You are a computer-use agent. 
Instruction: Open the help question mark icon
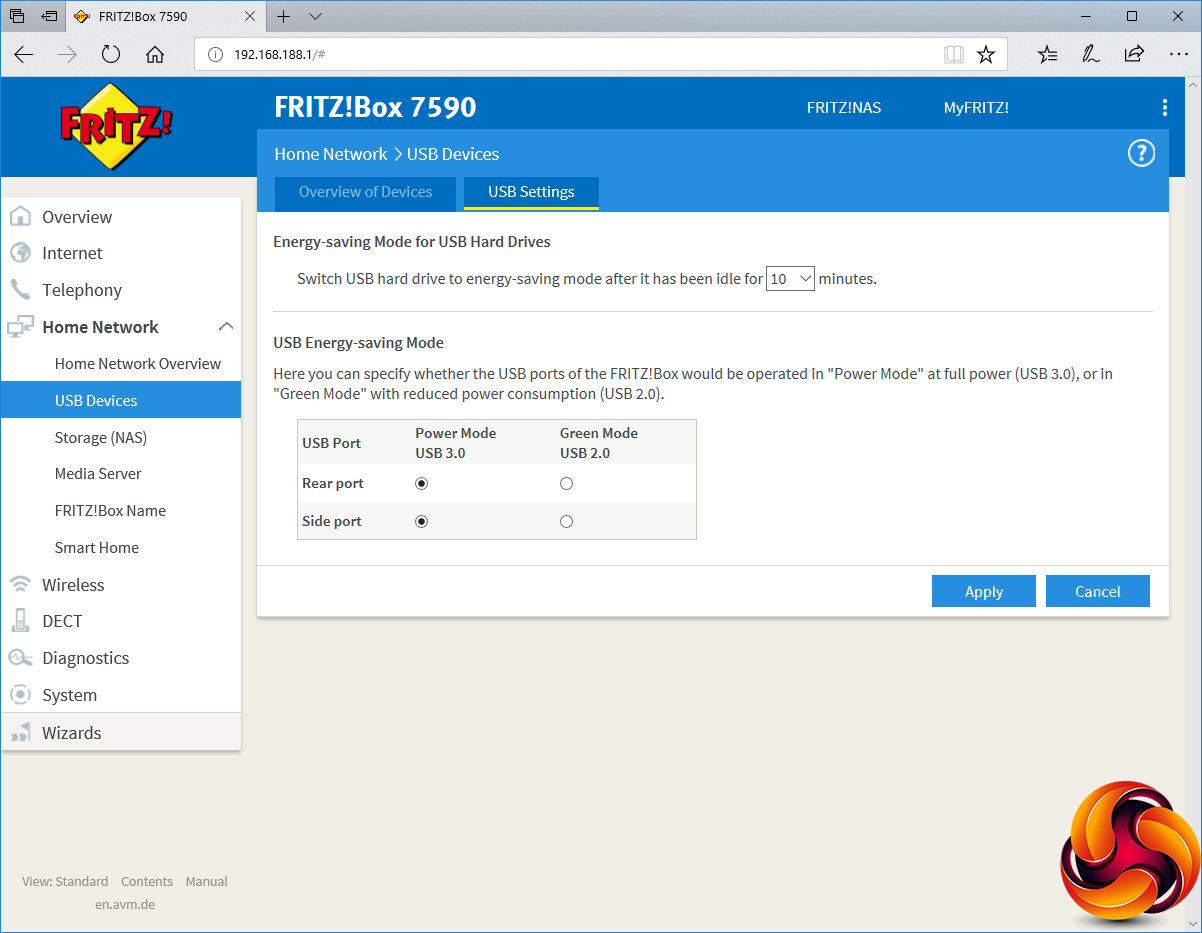pyautogui.click(x=1141, y=153)
